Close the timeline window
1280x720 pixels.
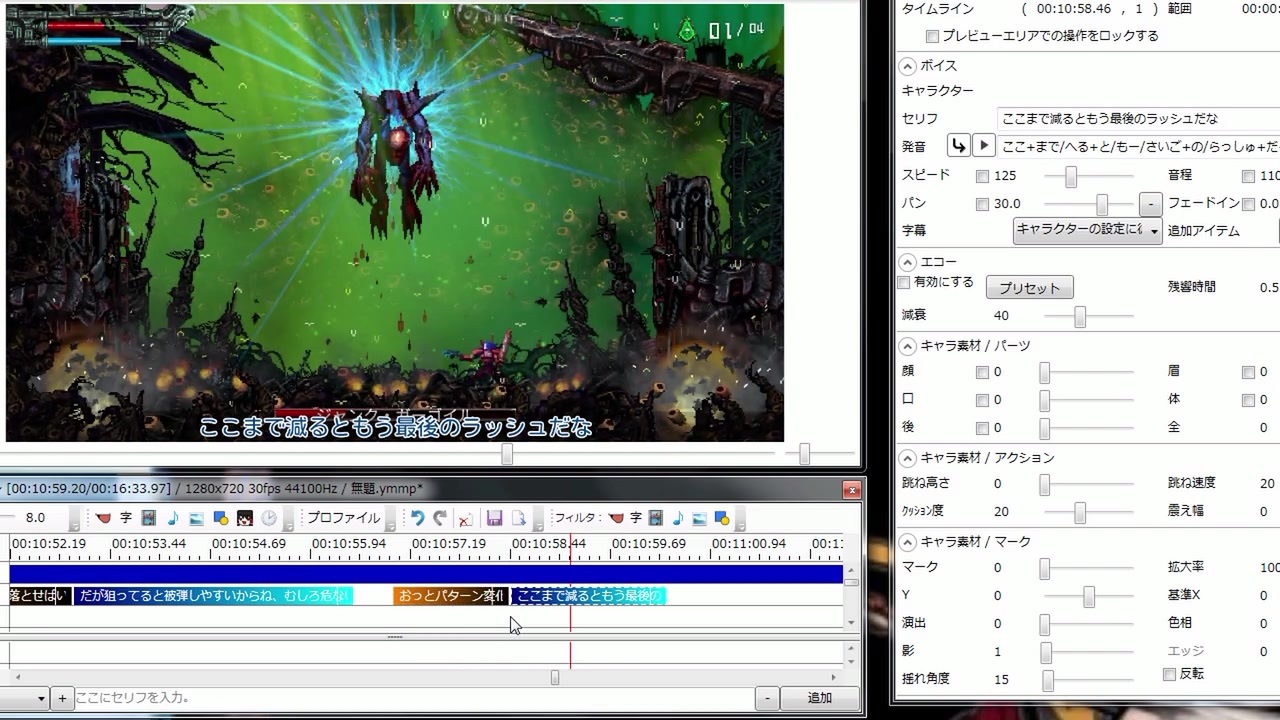coord(852,489)
